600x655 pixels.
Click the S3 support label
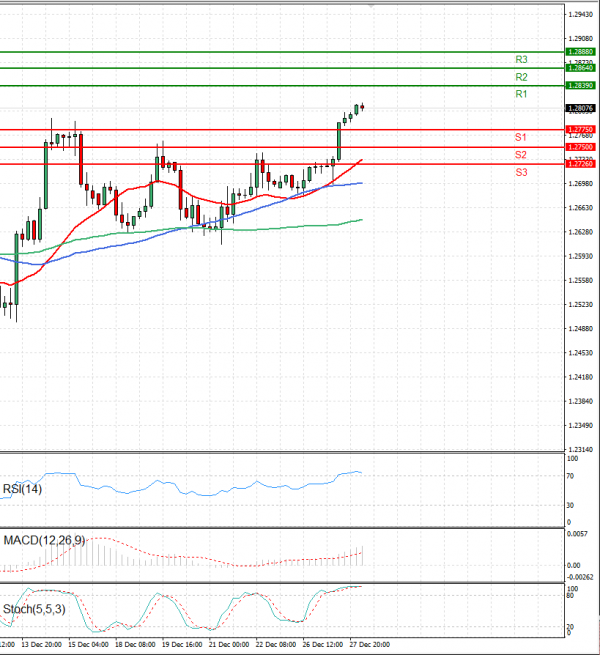coord(521,172)
